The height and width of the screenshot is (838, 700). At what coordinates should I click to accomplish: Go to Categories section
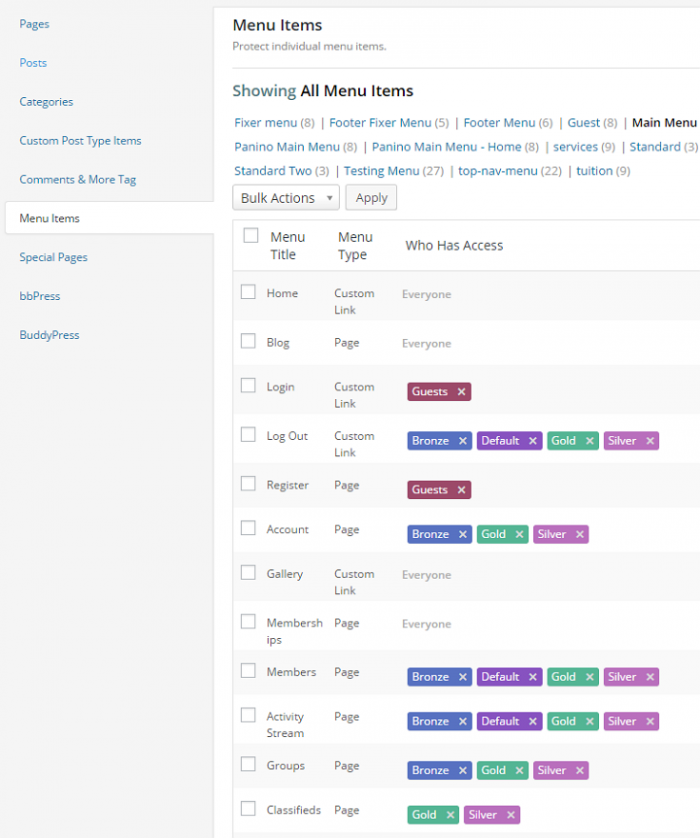coord(46,102)
